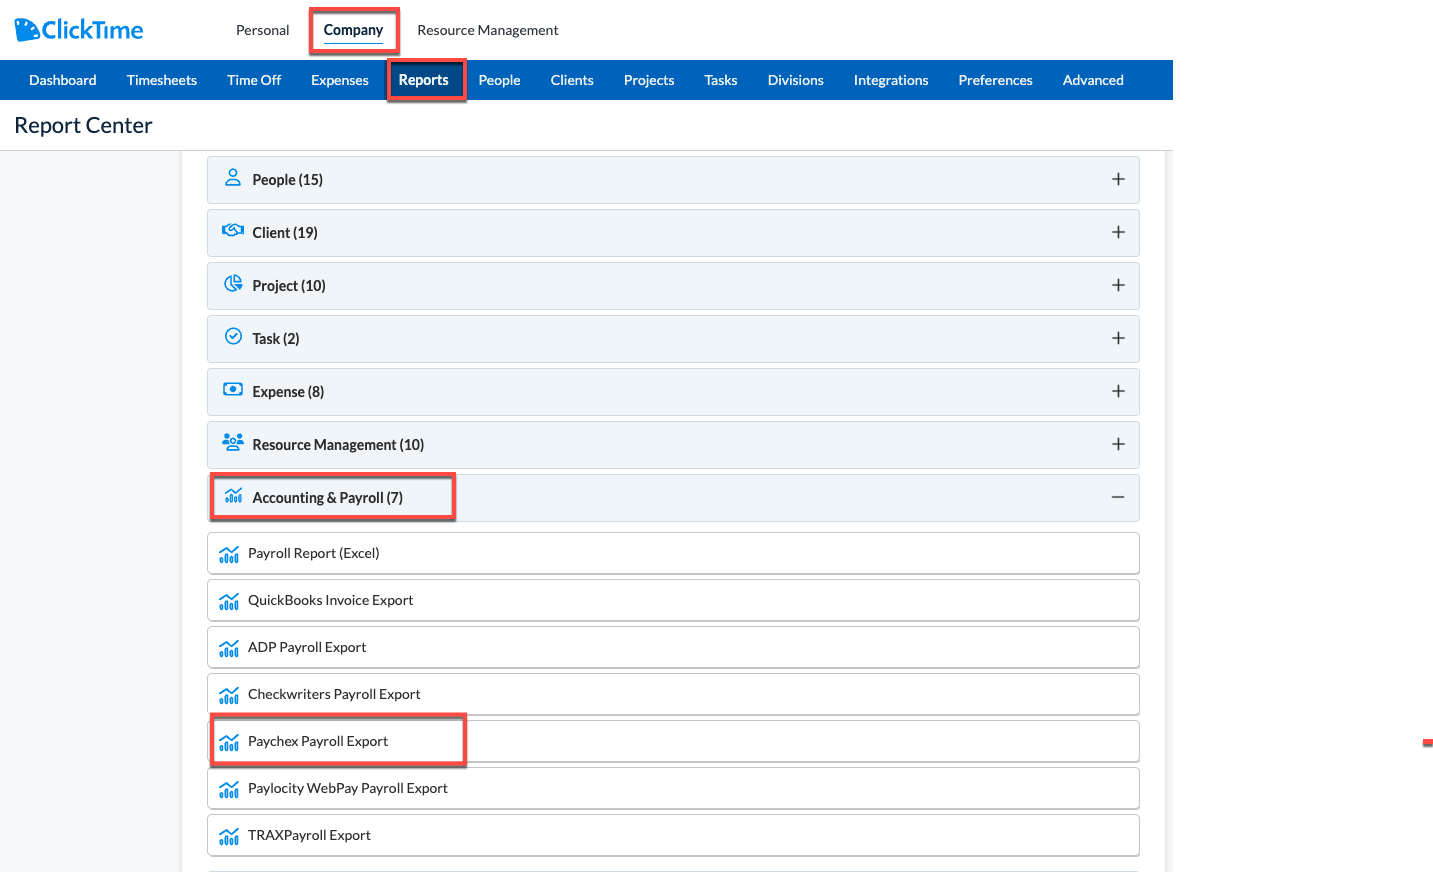1433x872 pixels.
Task: Click the Project pie chart icon
Action: pyautogui.click(x=233, y=284)
